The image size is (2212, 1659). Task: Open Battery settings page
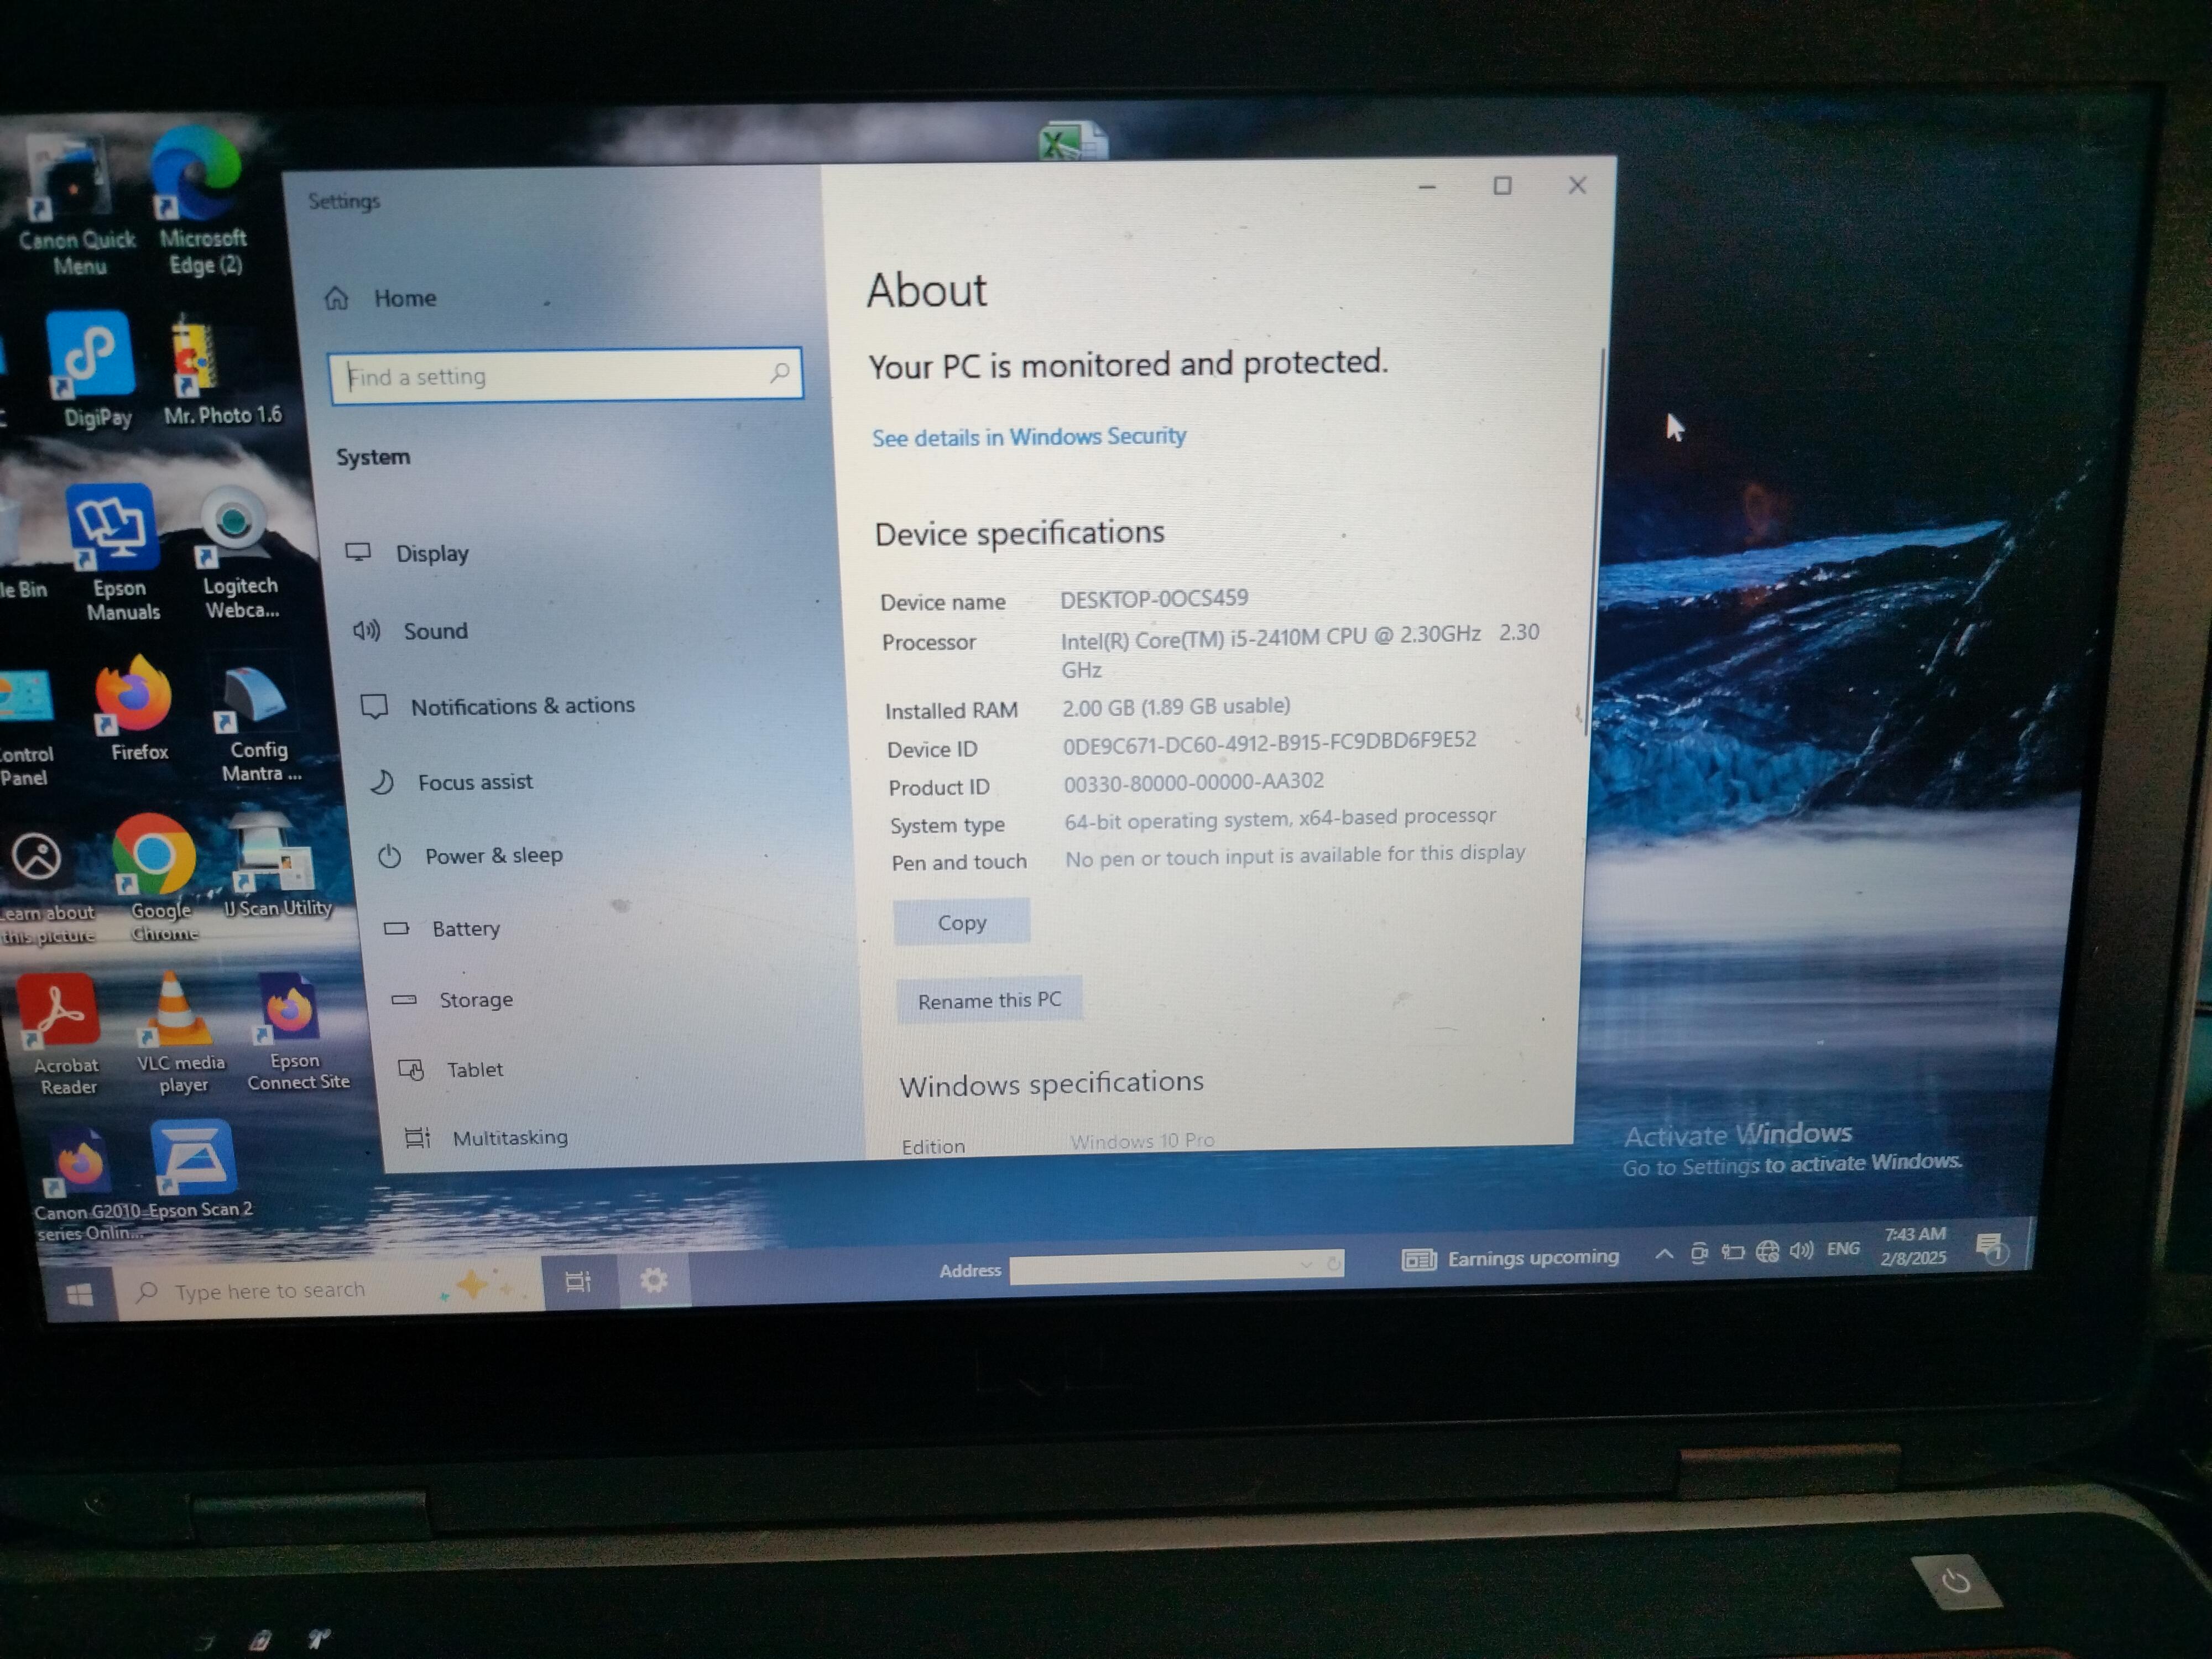pos(442,928)
